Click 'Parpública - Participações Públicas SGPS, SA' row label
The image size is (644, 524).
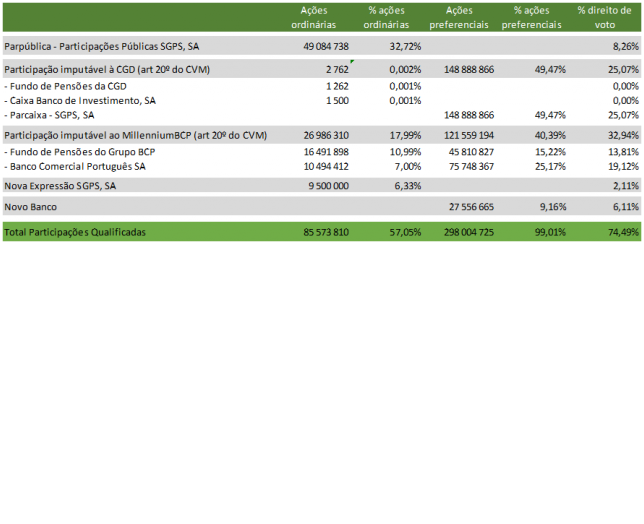(101, 46)
